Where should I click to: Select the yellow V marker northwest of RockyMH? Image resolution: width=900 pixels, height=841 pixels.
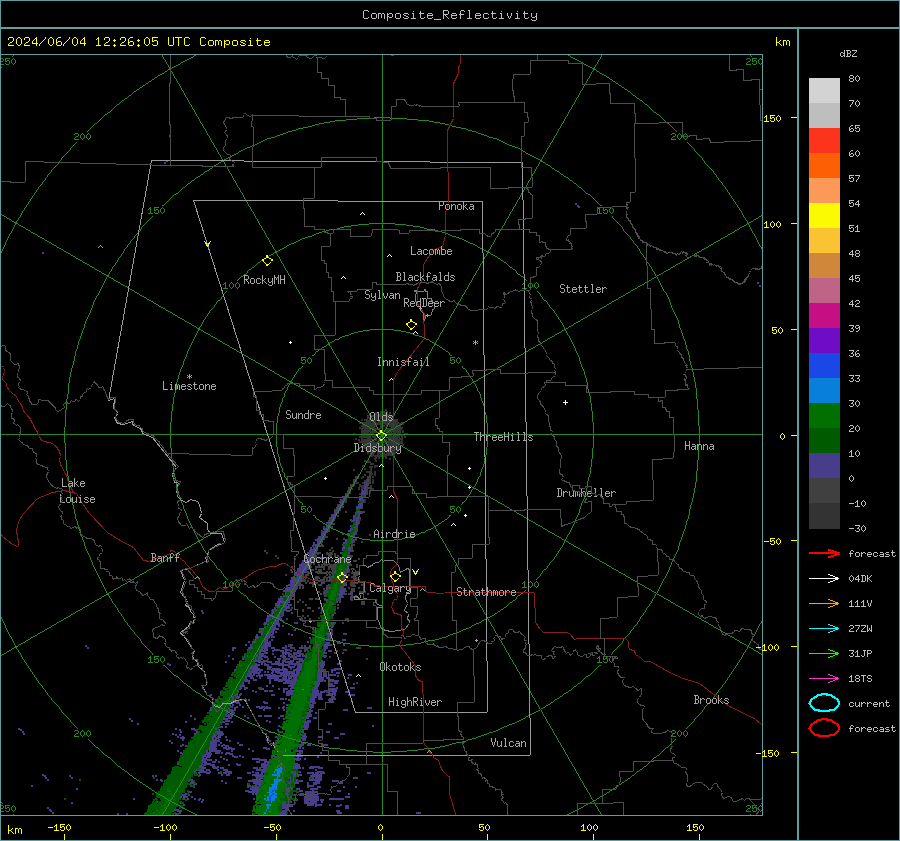[x=208, y=244]
